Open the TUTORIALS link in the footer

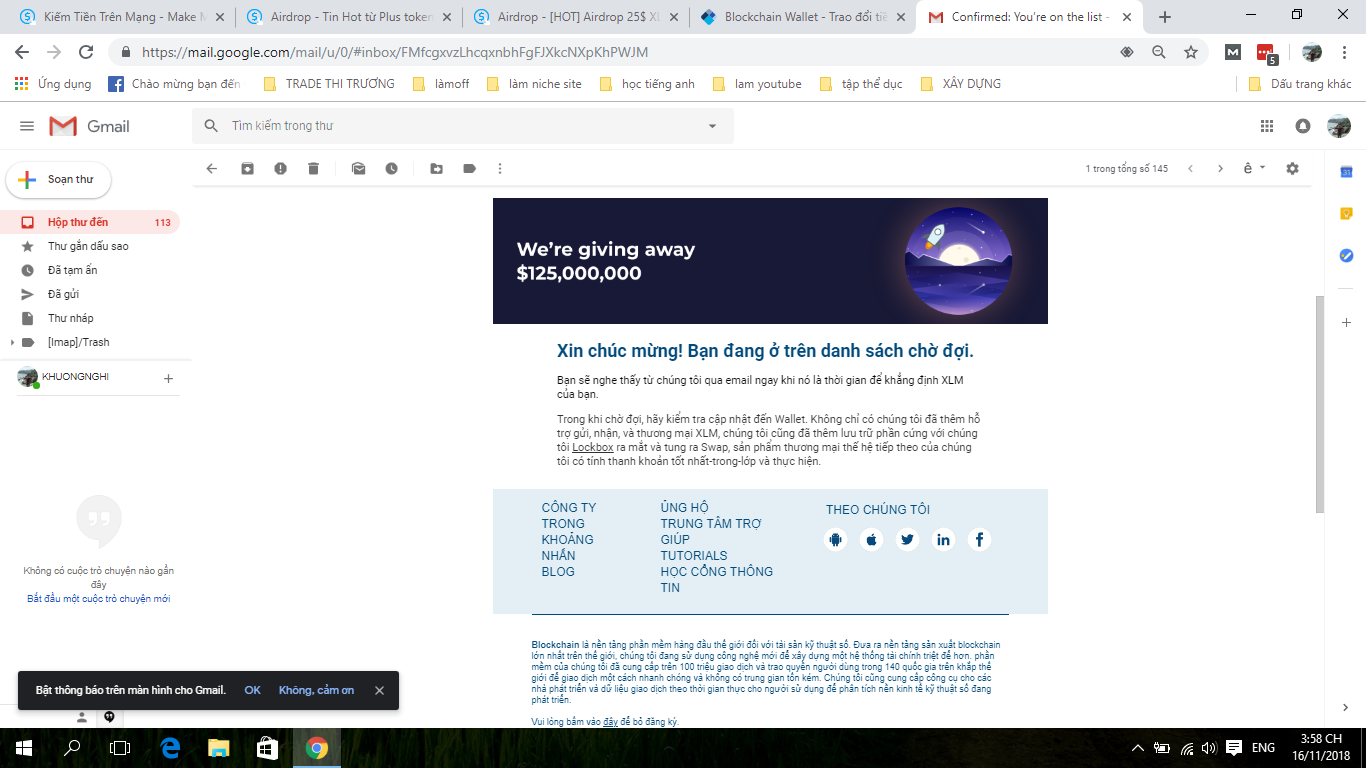[694, 556]
